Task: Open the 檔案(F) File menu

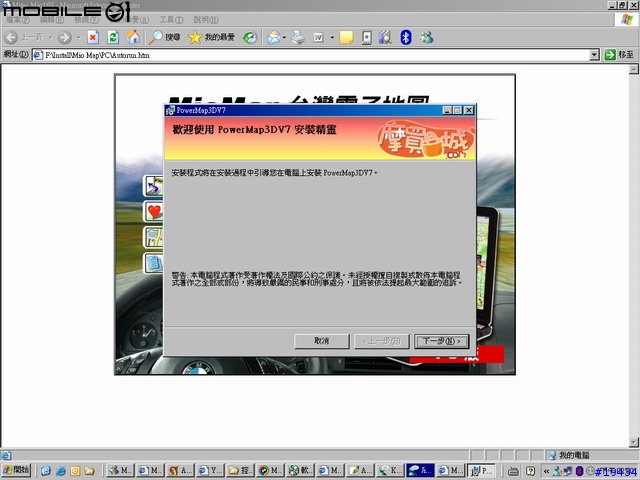Action: tap(17, 20)
